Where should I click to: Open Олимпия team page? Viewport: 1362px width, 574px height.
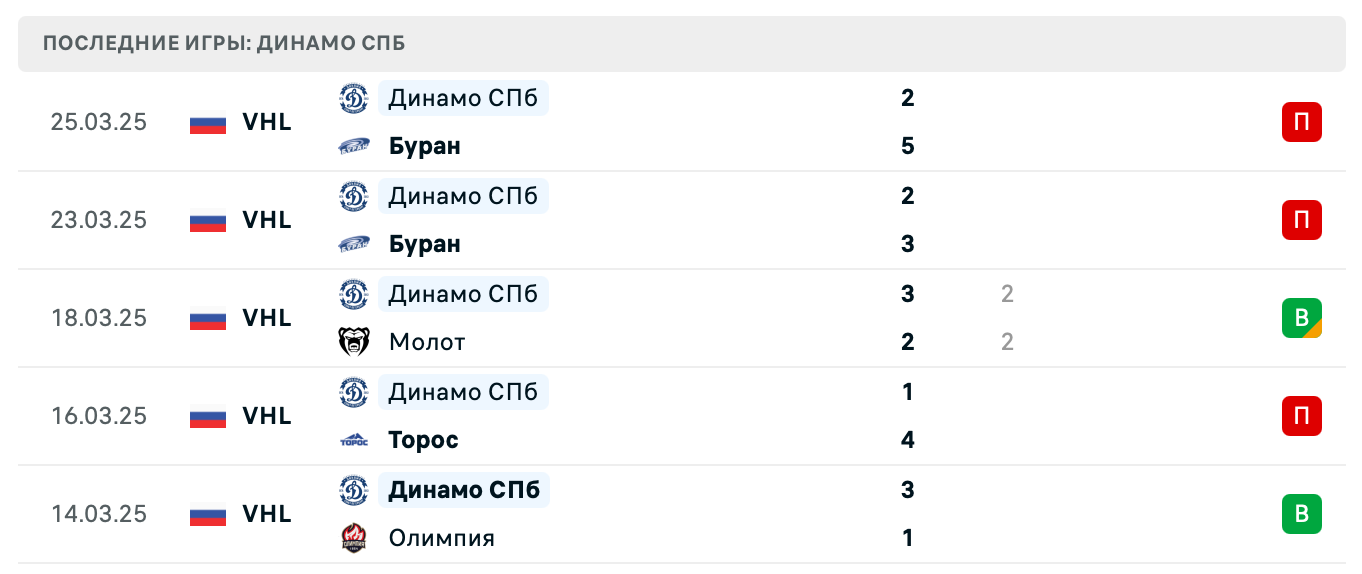441,538
